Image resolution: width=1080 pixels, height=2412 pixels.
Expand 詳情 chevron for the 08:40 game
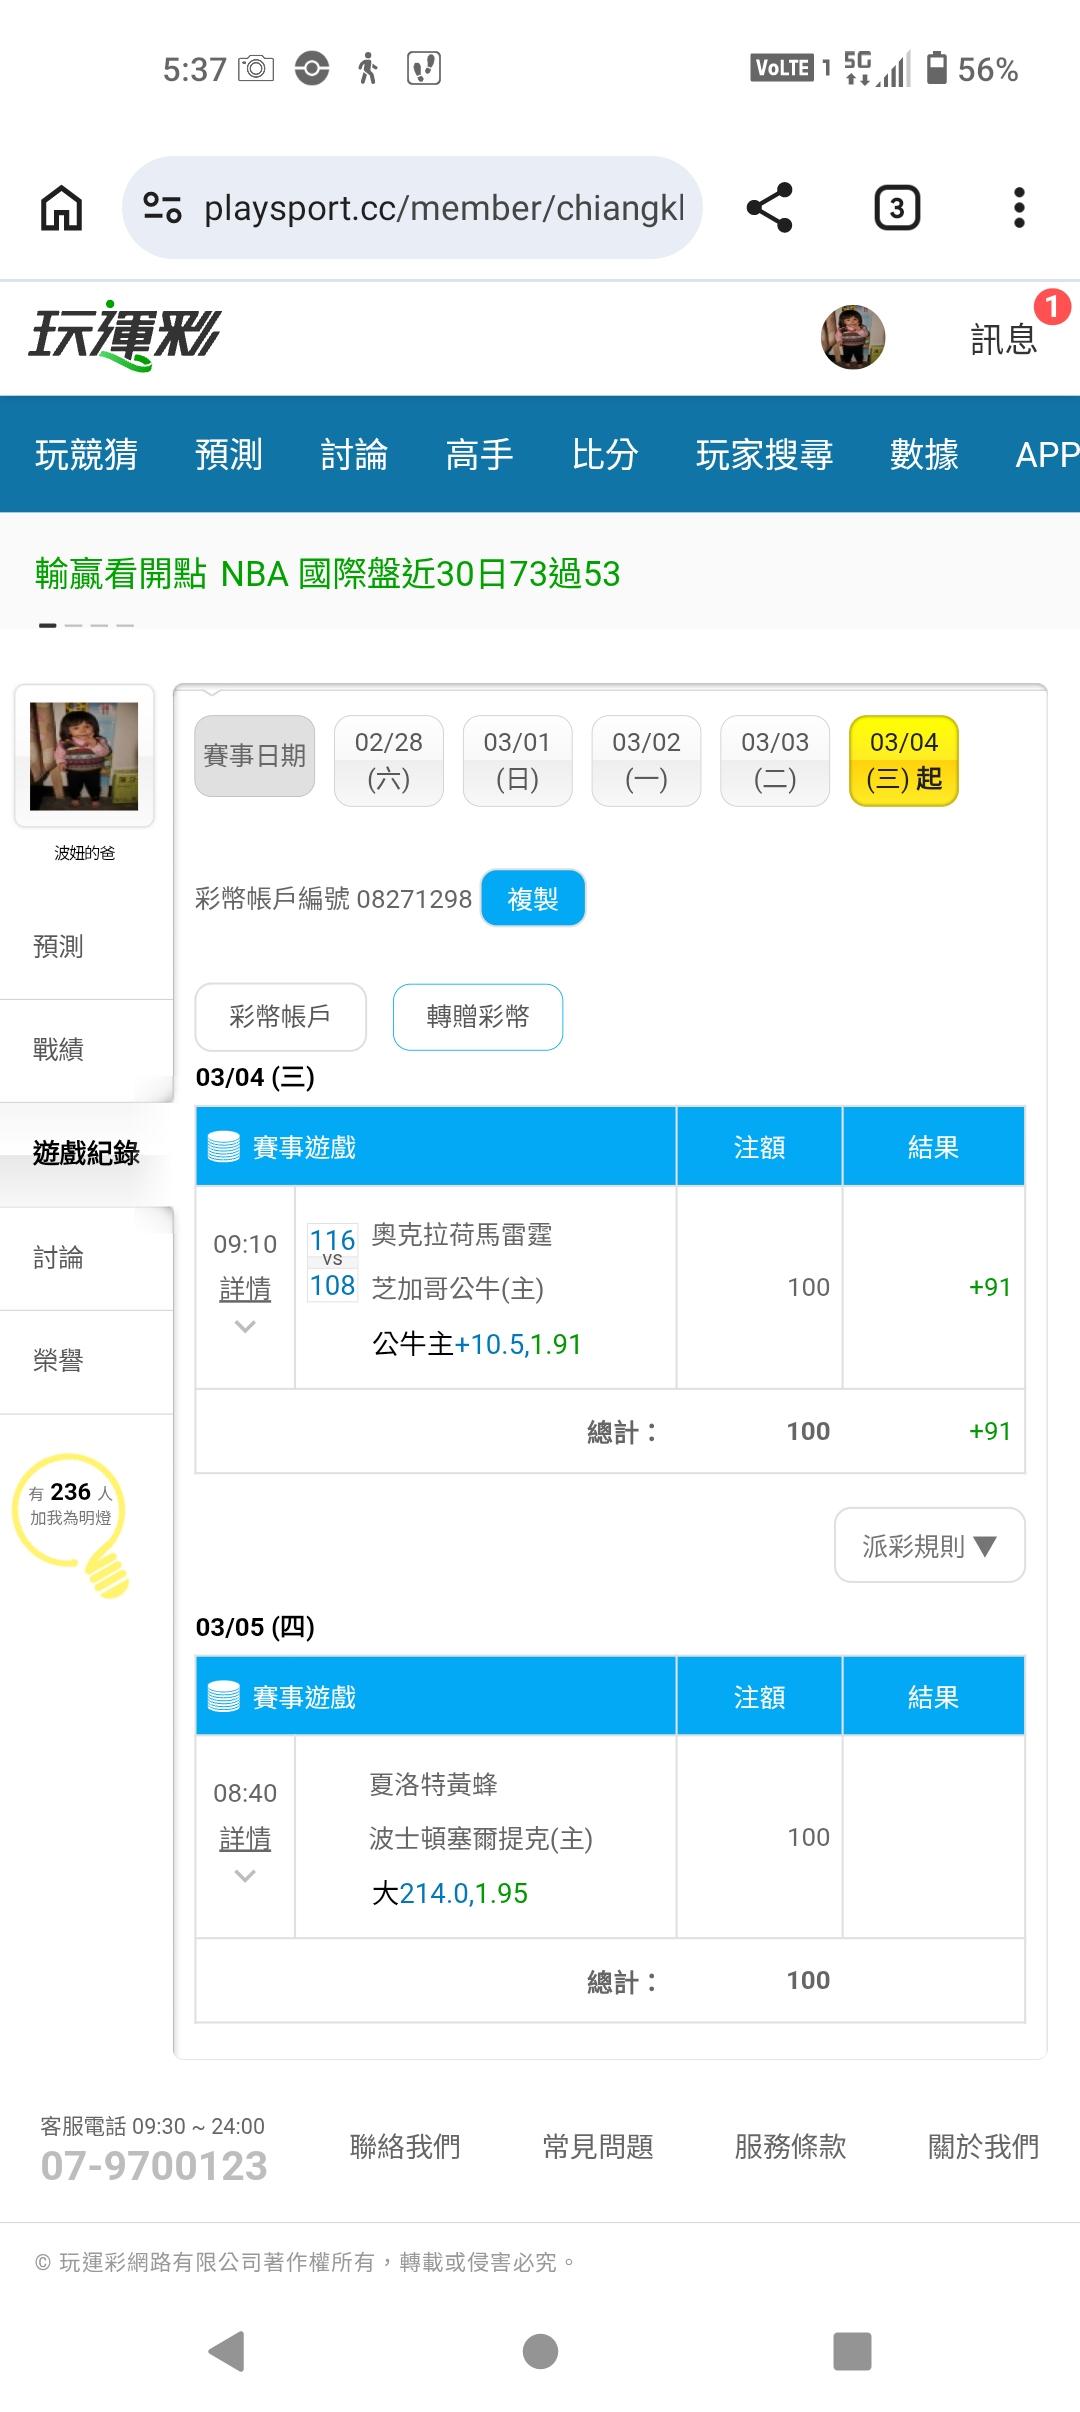click(245, 1876)
